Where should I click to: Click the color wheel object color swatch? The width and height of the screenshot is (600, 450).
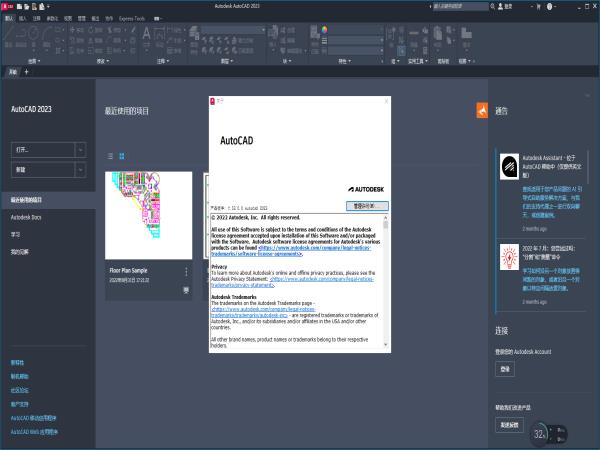point(324,29)
